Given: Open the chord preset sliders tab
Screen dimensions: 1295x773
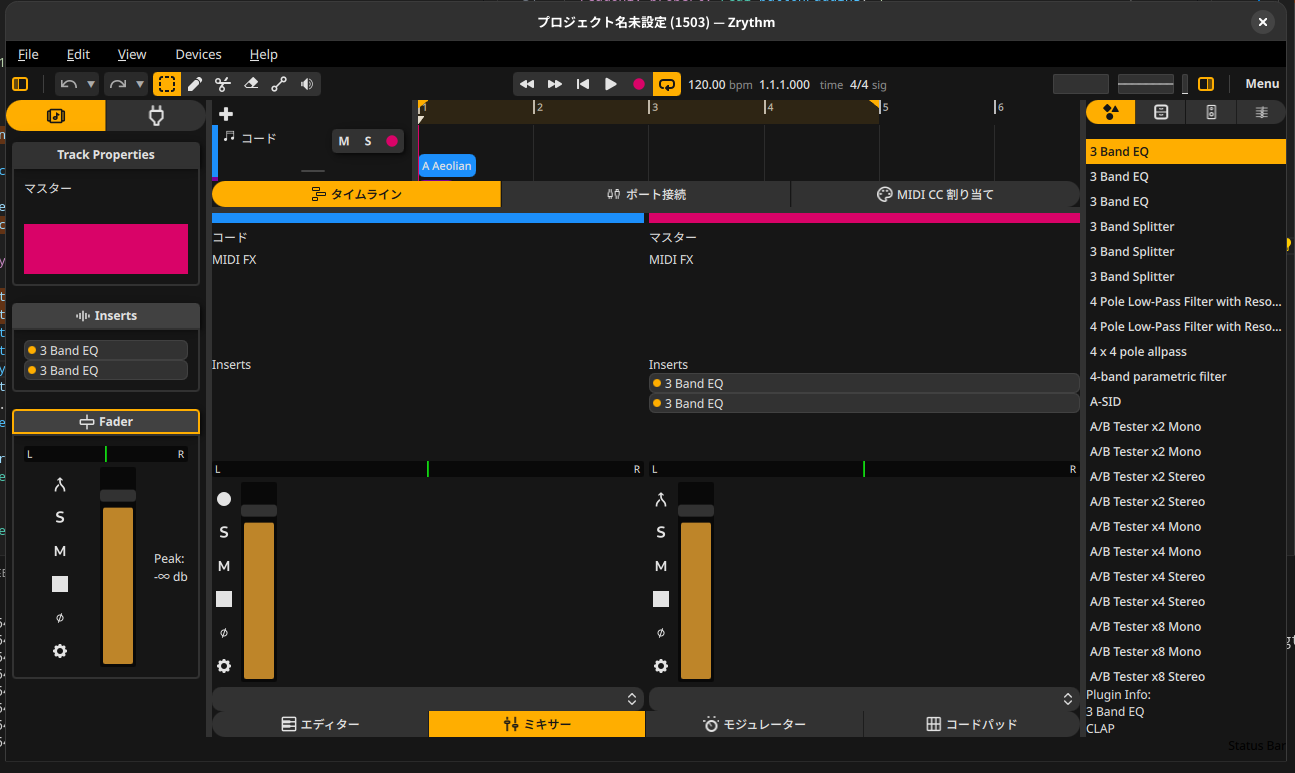Looking at the screenshot, I should click(1261, 112).
